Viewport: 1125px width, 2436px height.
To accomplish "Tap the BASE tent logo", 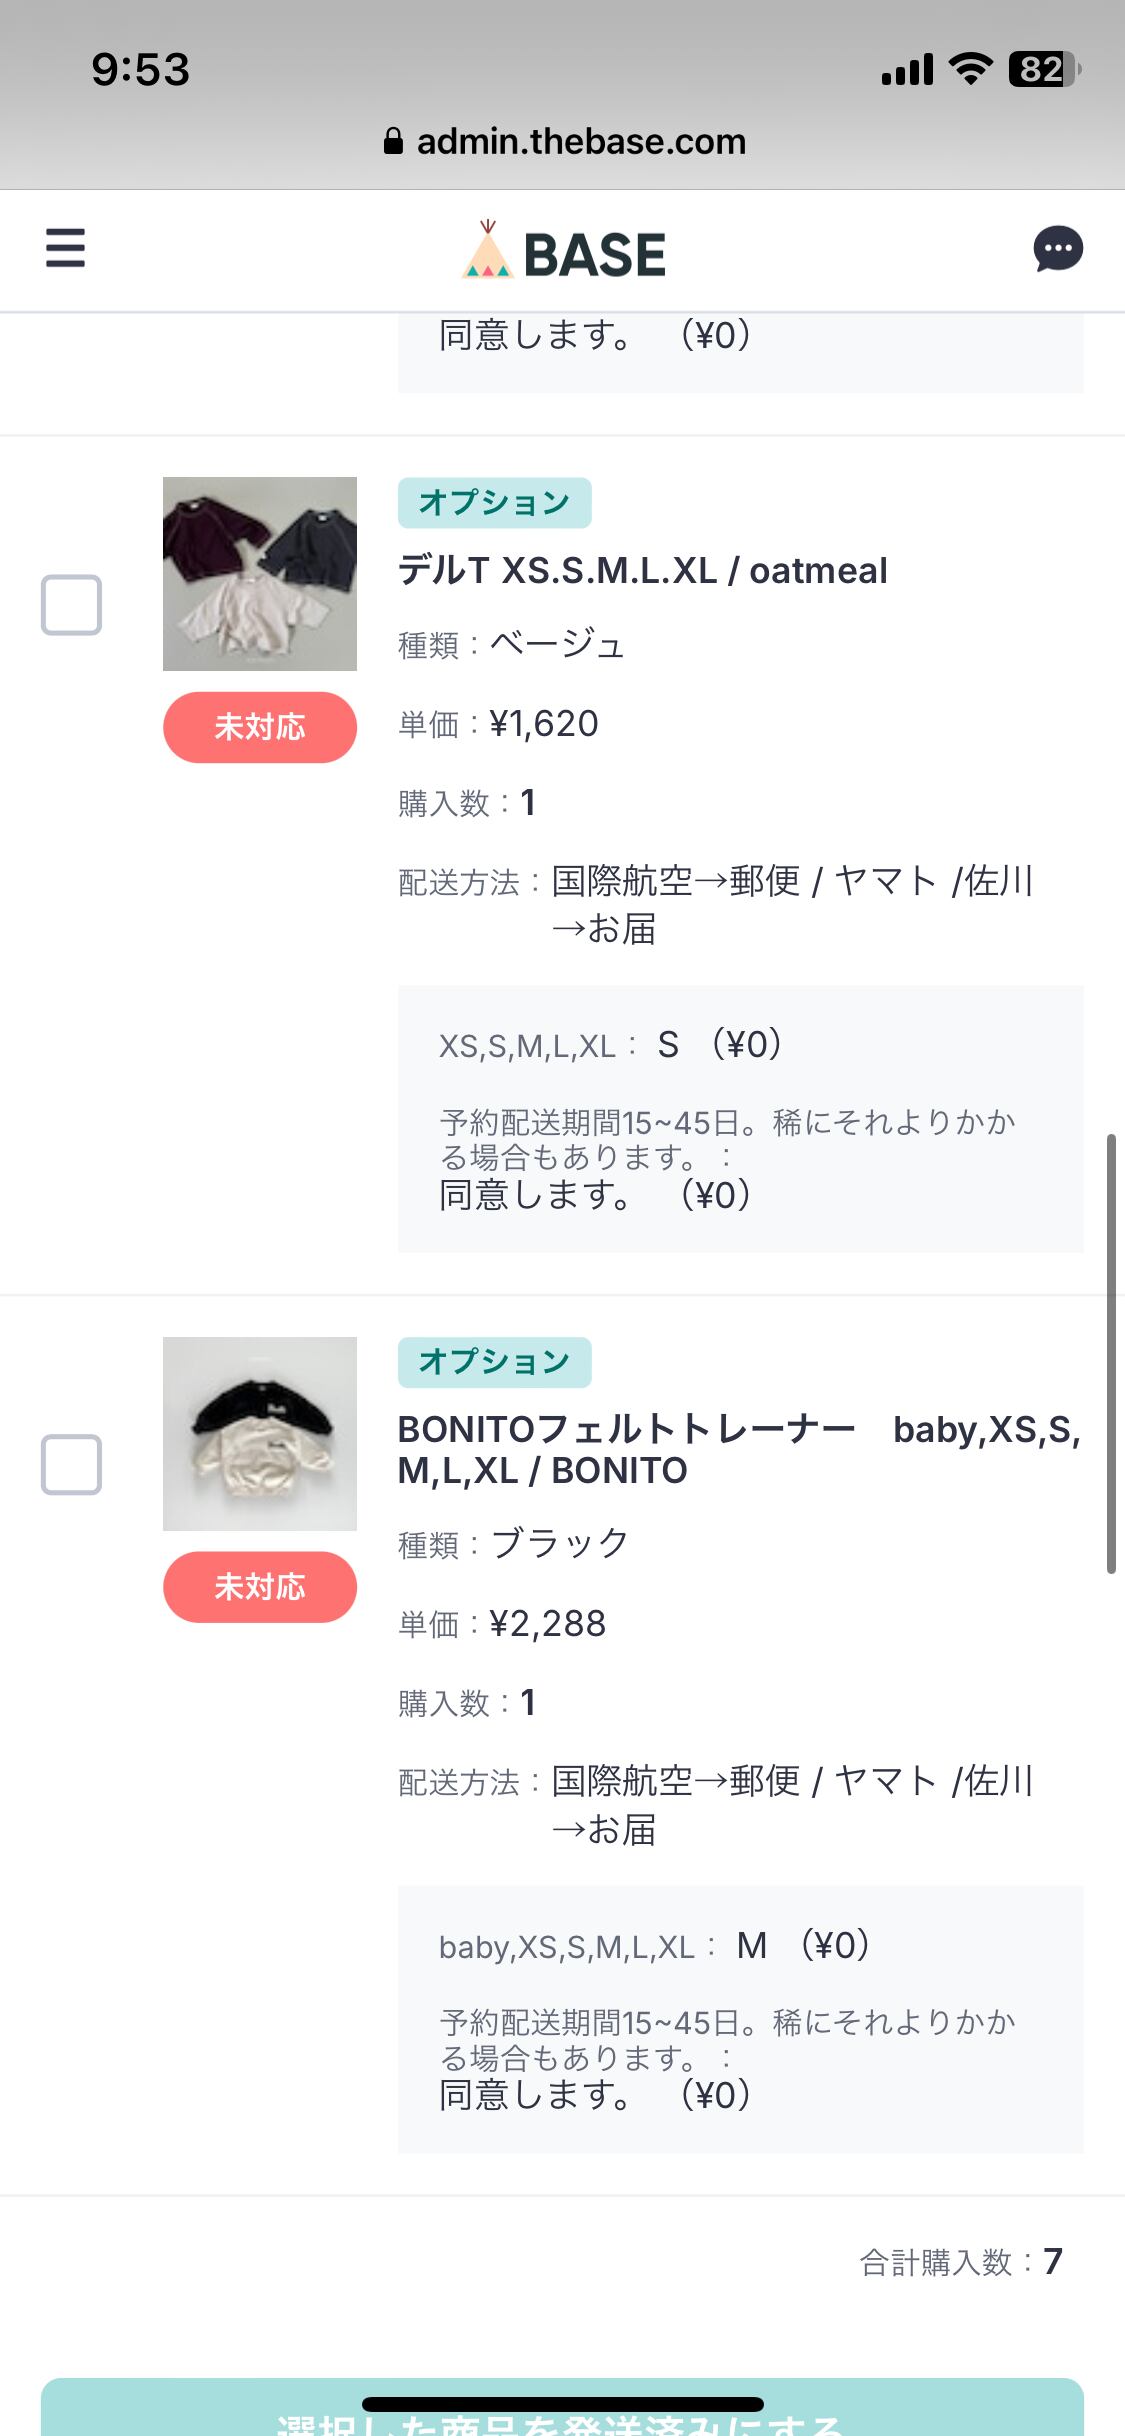I will click(x=488, y=251).
